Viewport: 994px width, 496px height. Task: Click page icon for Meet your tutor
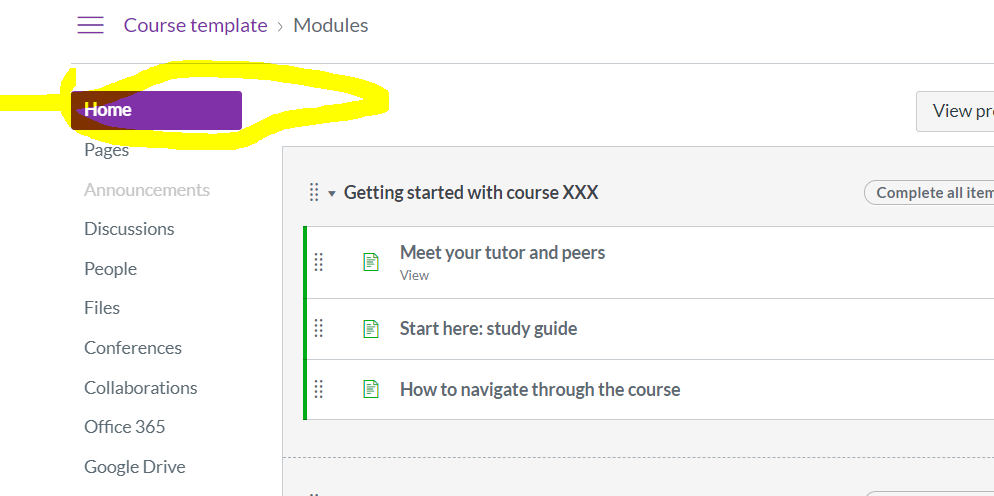point(371,262)
